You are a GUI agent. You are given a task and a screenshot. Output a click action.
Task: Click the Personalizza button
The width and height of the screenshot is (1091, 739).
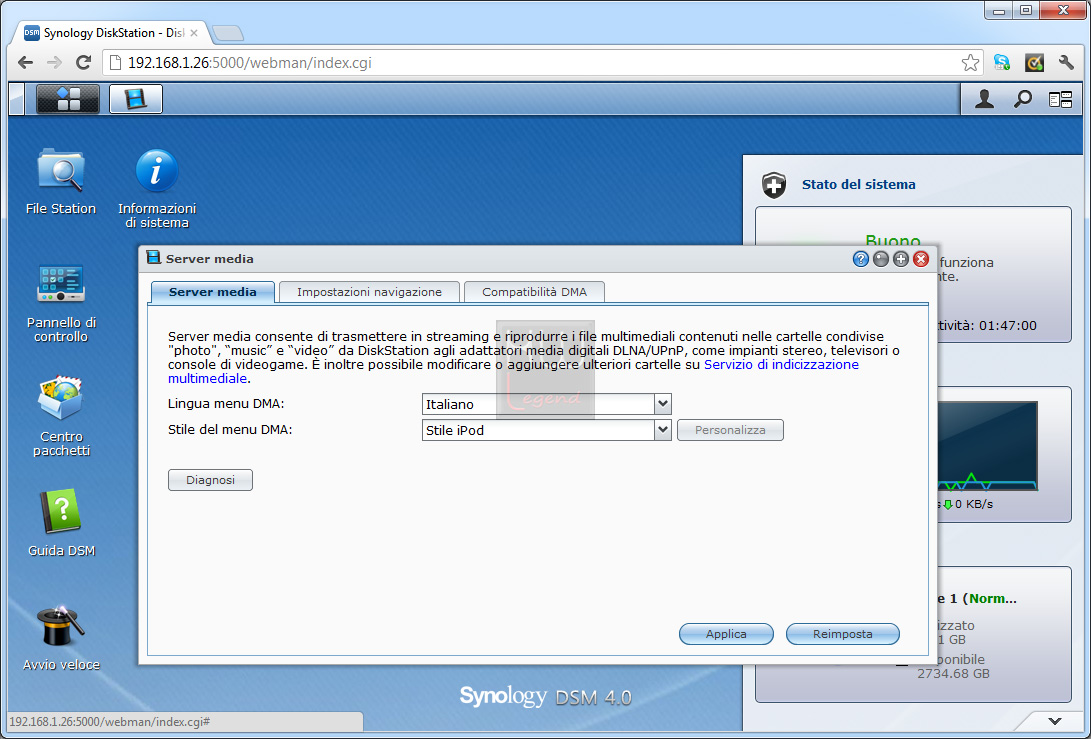pyautogui.click(x=730, y=430)
